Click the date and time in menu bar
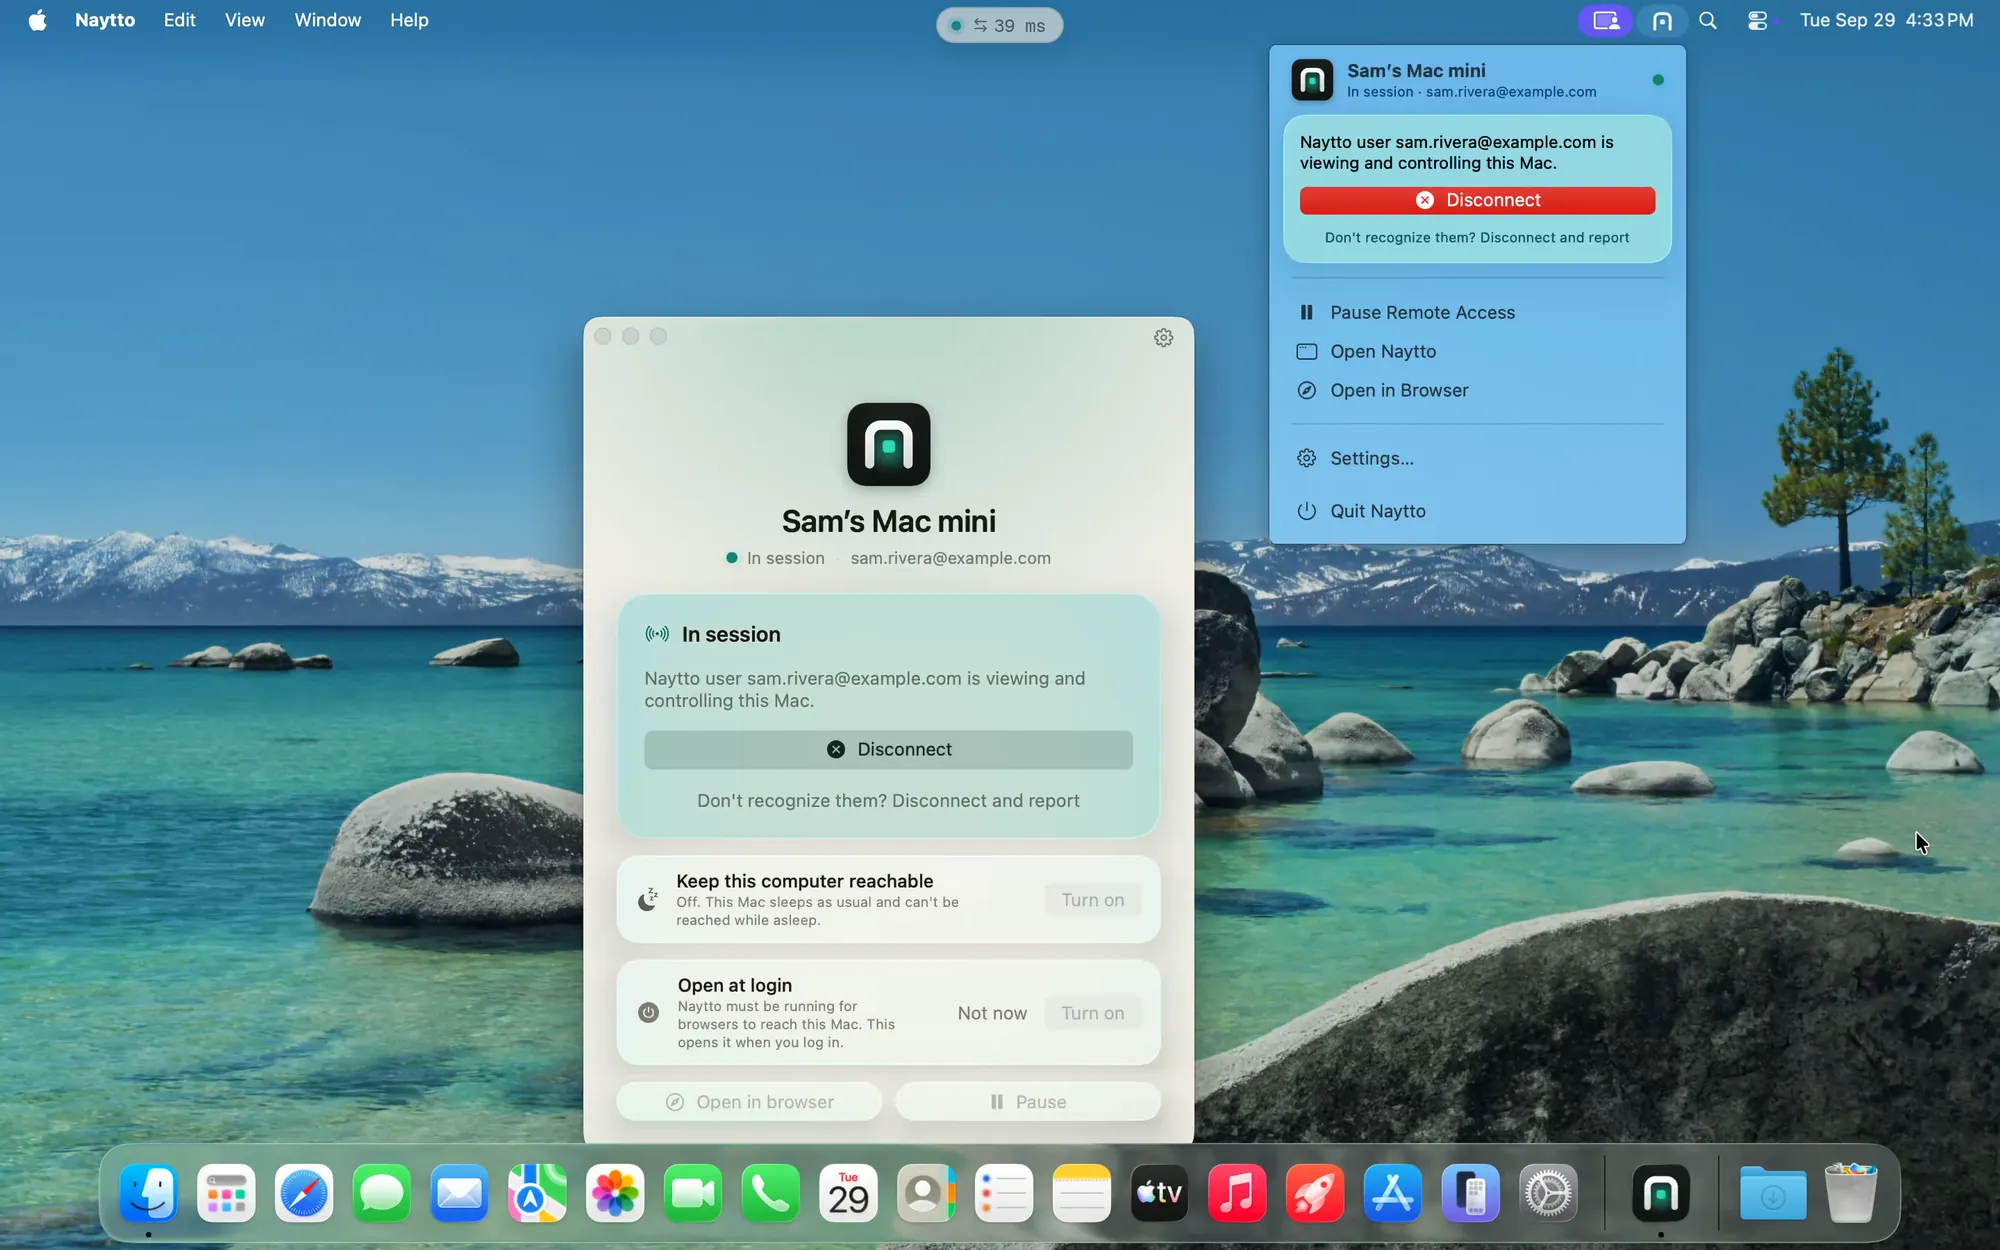Viewport: 2000px width, 1250px height. coord(1886,20)
